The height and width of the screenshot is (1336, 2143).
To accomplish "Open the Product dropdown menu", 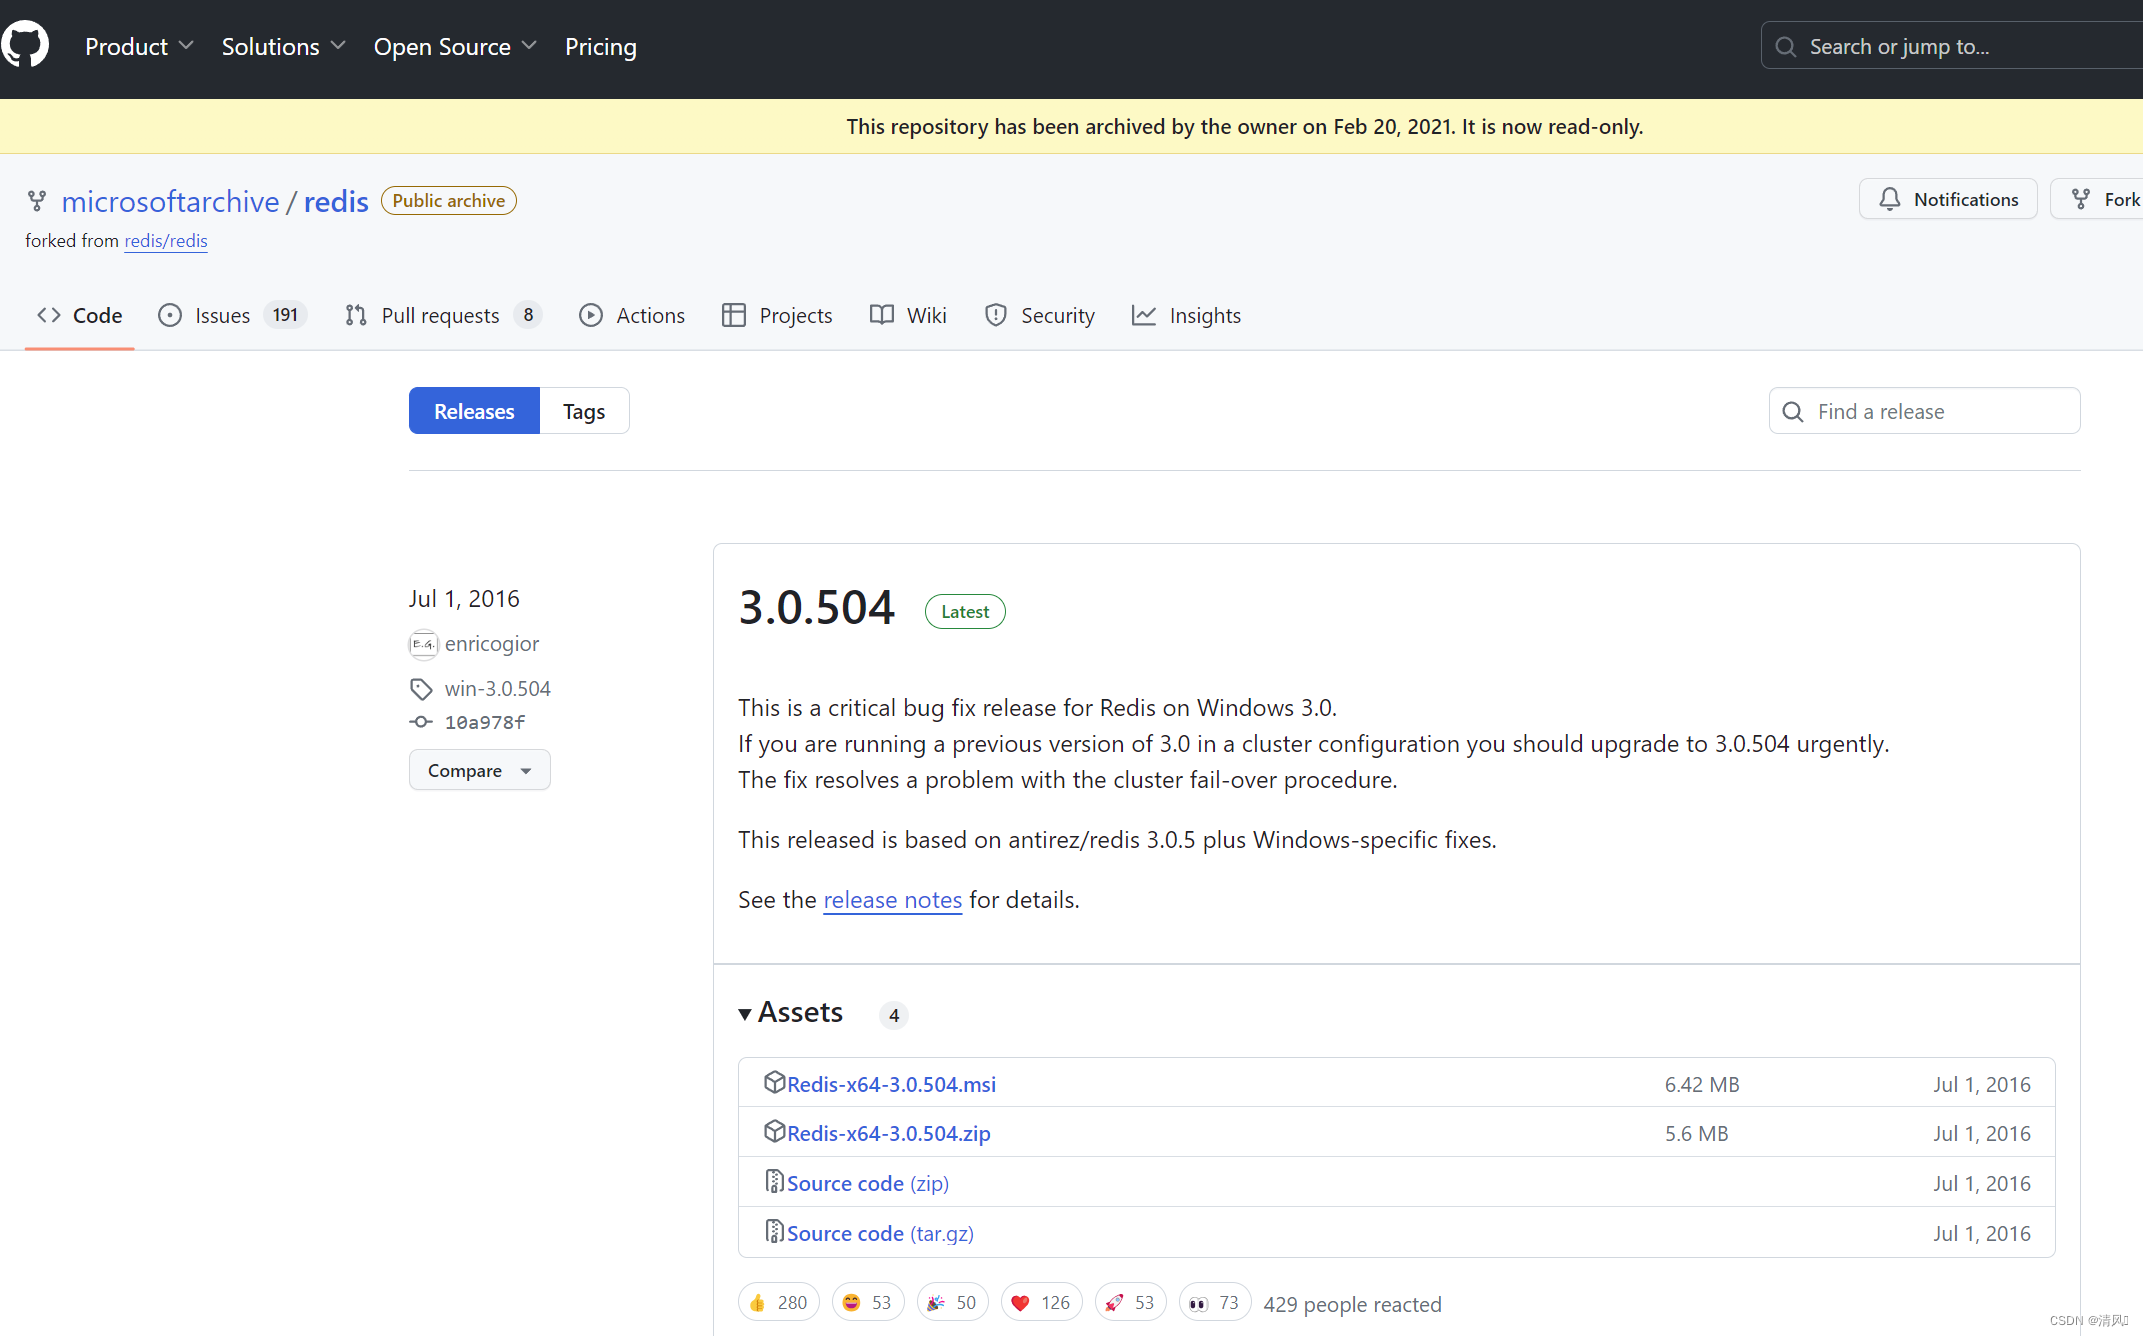I will (139, 46).
